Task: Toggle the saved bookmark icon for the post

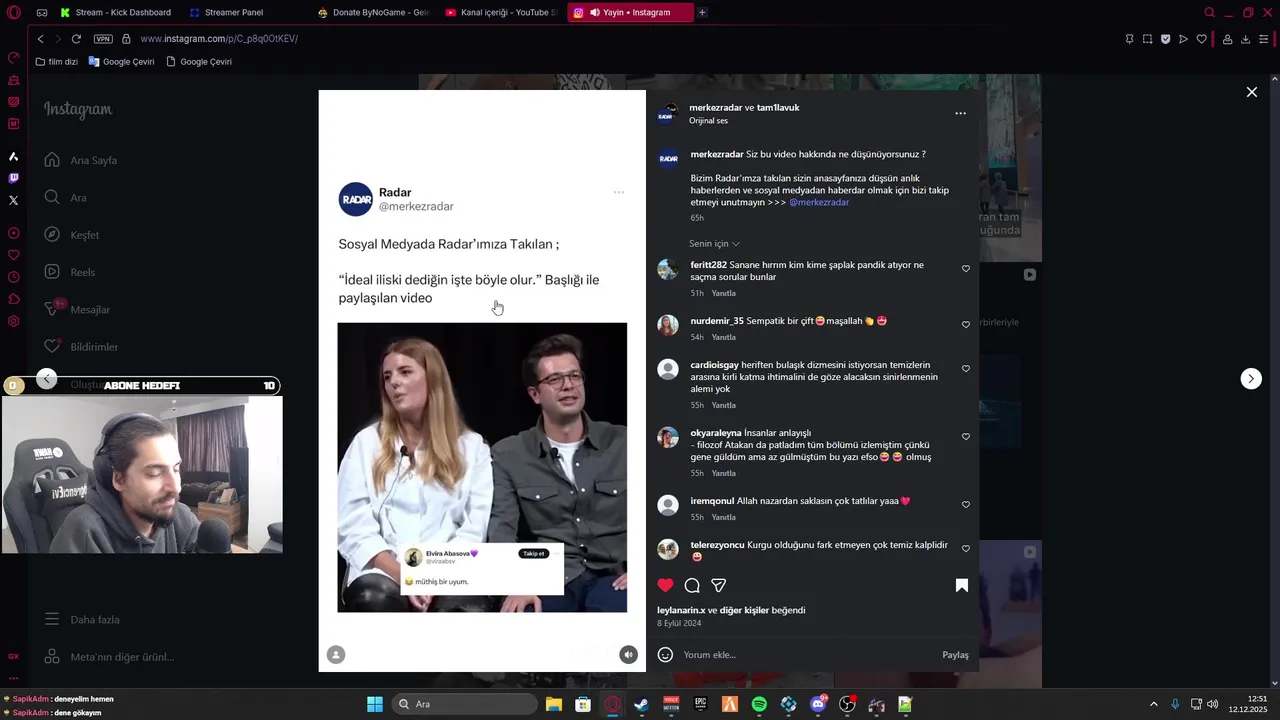Action: (x=962, y=585)
